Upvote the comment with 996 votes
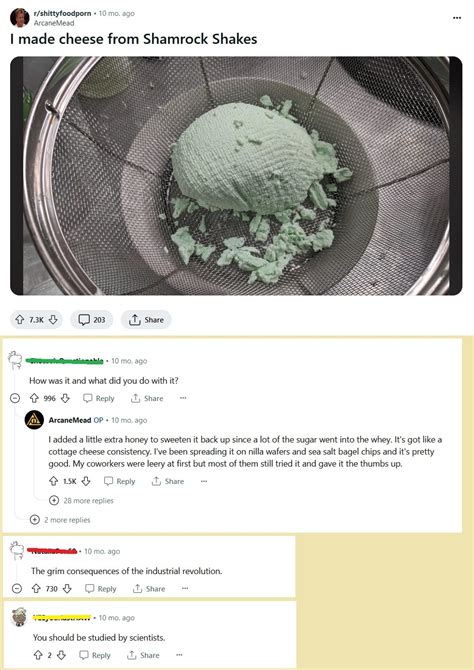 [34, 398]
